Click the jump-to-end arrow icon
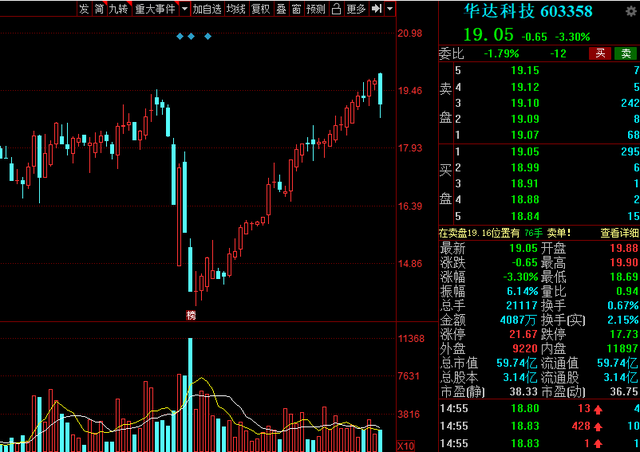The height and width of the screenshot is (452, 640). [x=376, y=9]
